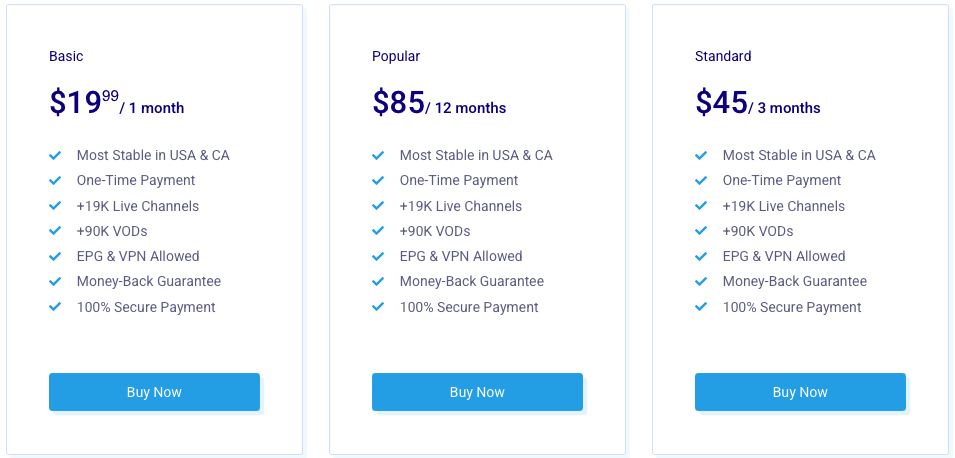Select the Popular plan title
The width and height of the screenshot is (955, 458).
point(396,56)
